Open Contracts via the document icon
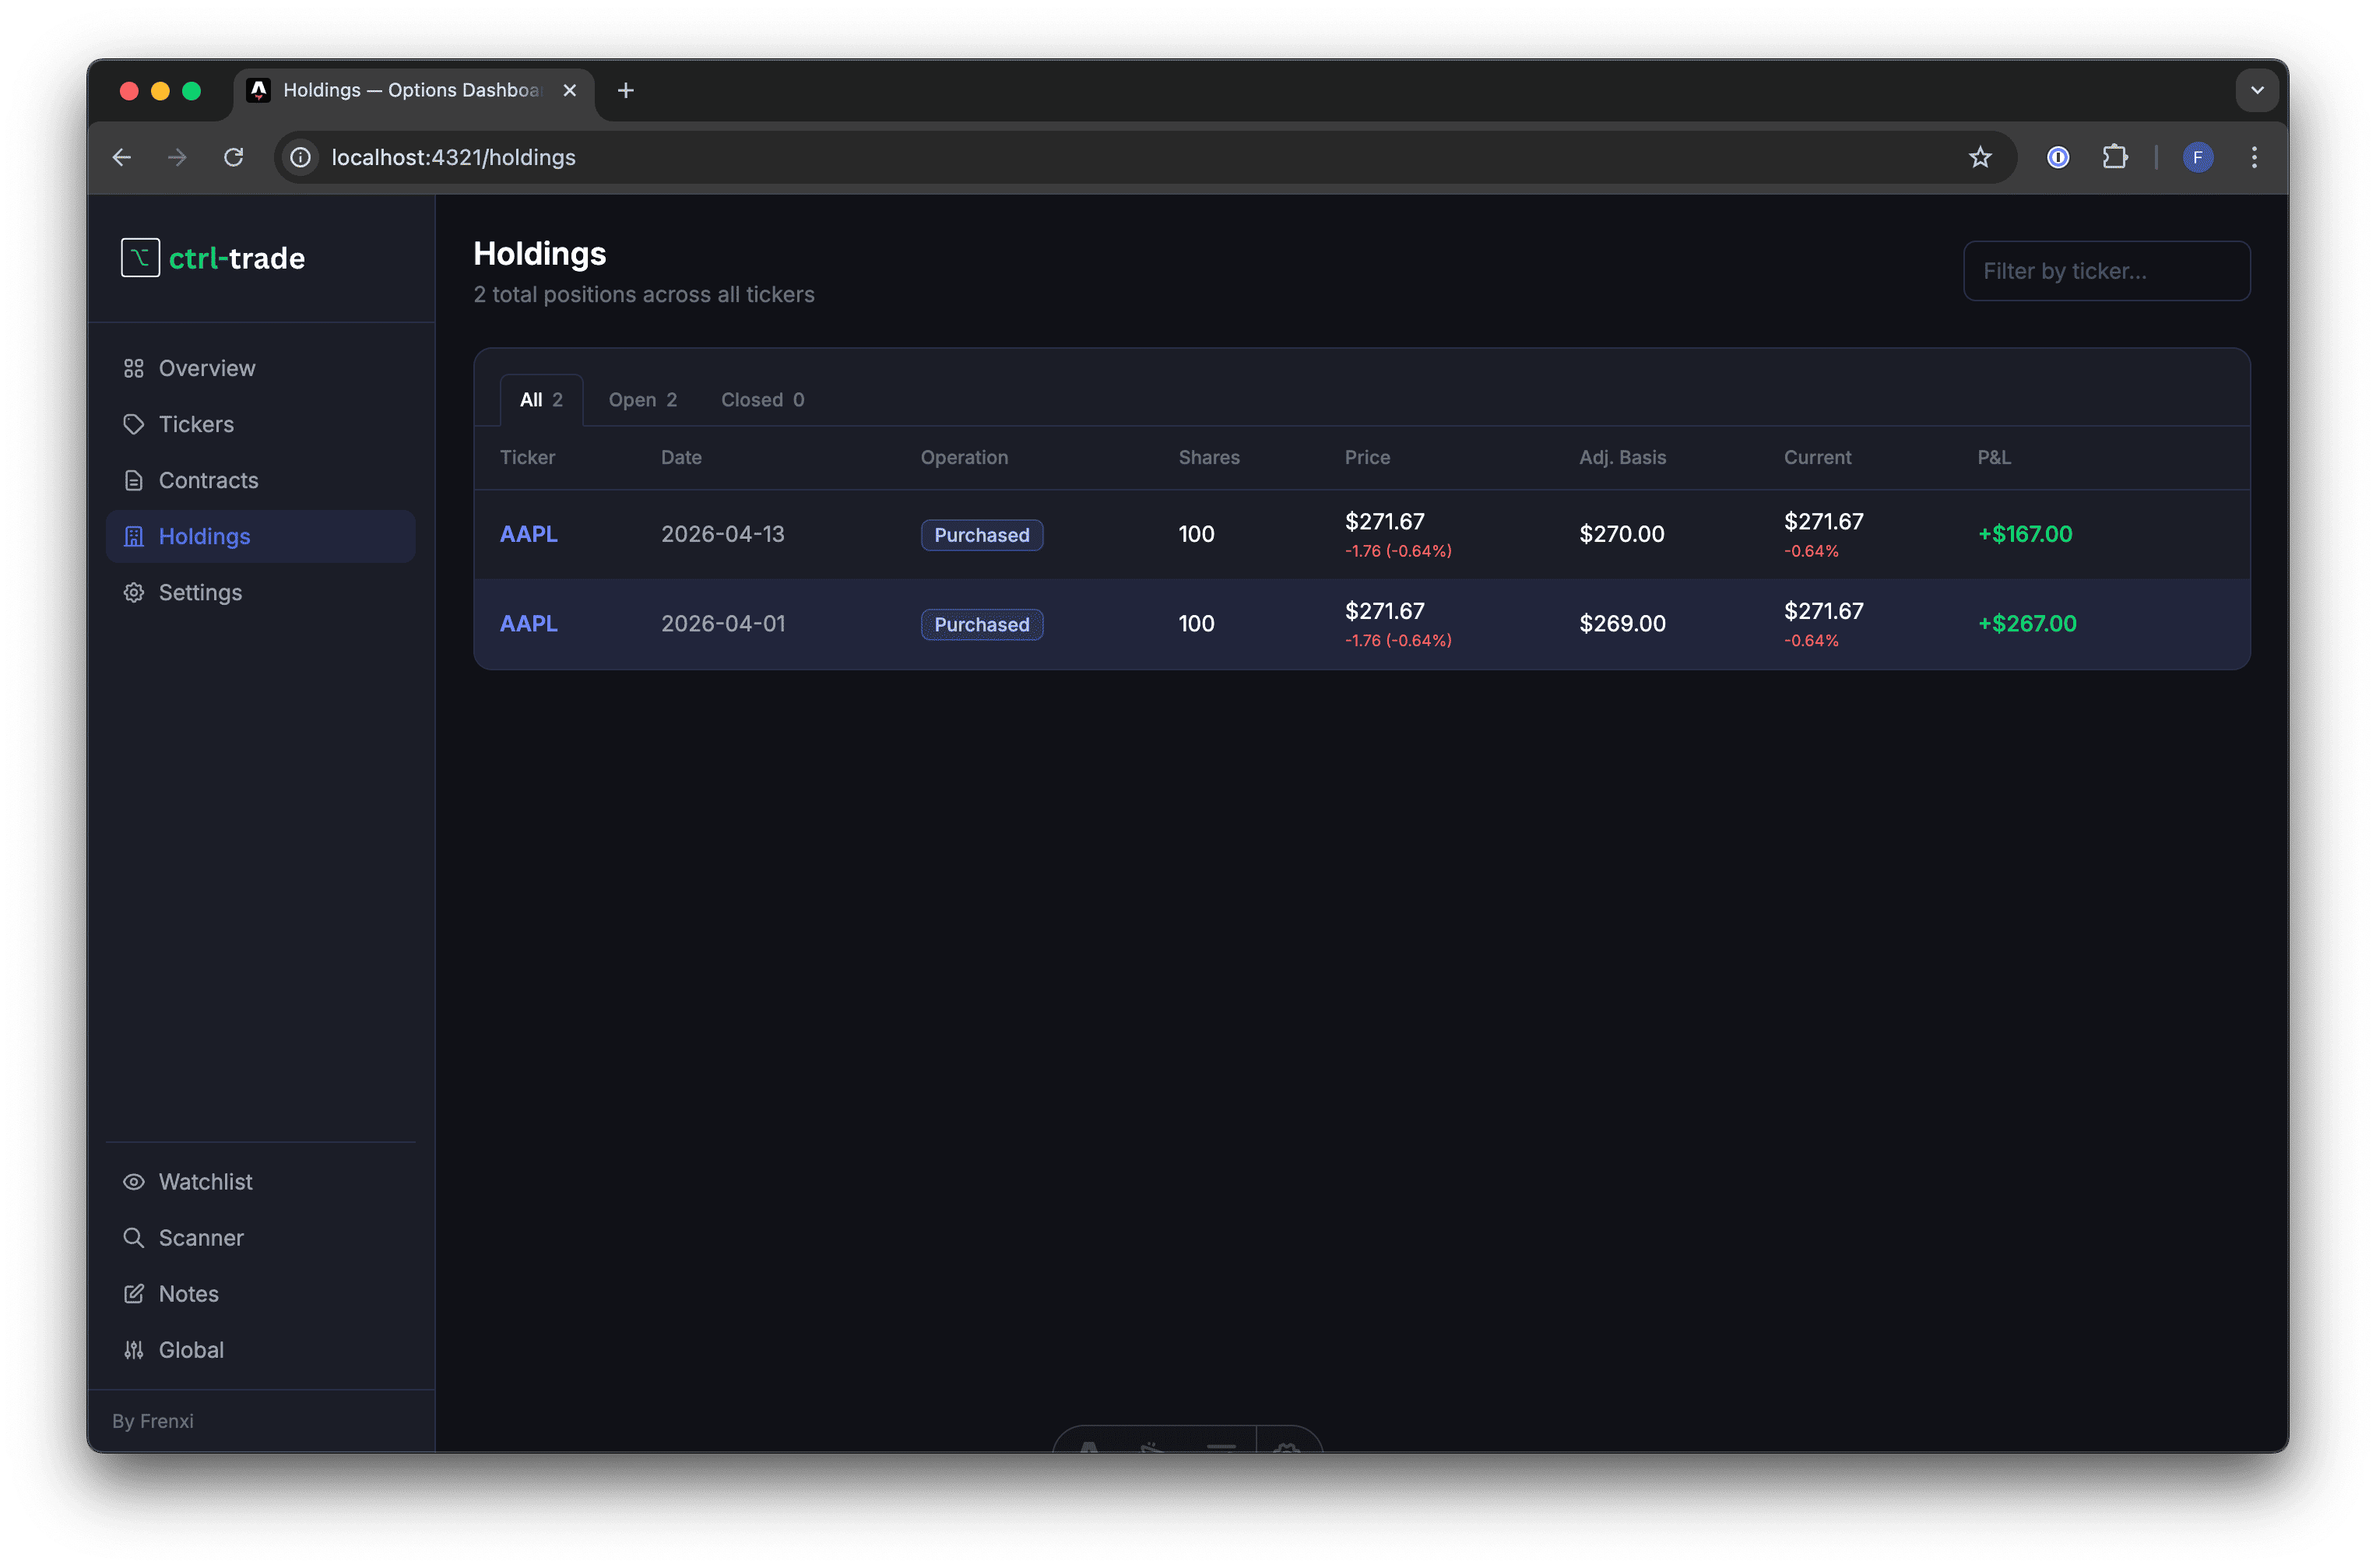The image size is (2376, 1568). coord(134,480)
